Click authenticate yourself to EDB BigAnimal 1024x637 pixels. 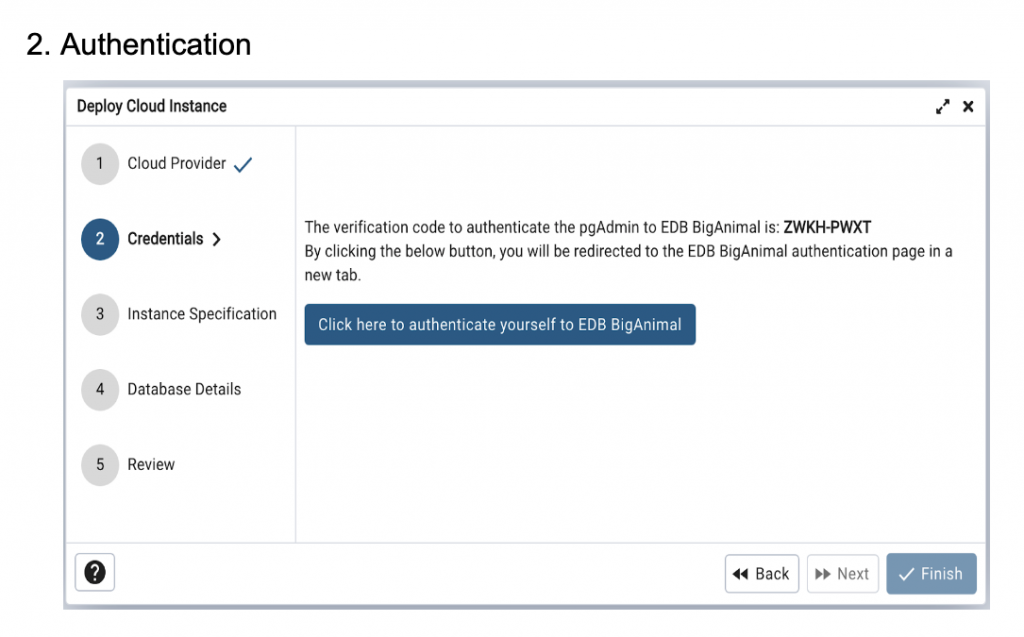[499, 324]
